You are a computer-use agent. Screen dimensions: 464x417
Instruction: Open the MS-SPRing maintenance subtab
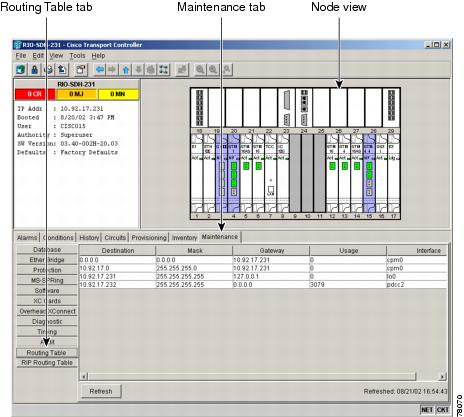click(x=47, y=280)
